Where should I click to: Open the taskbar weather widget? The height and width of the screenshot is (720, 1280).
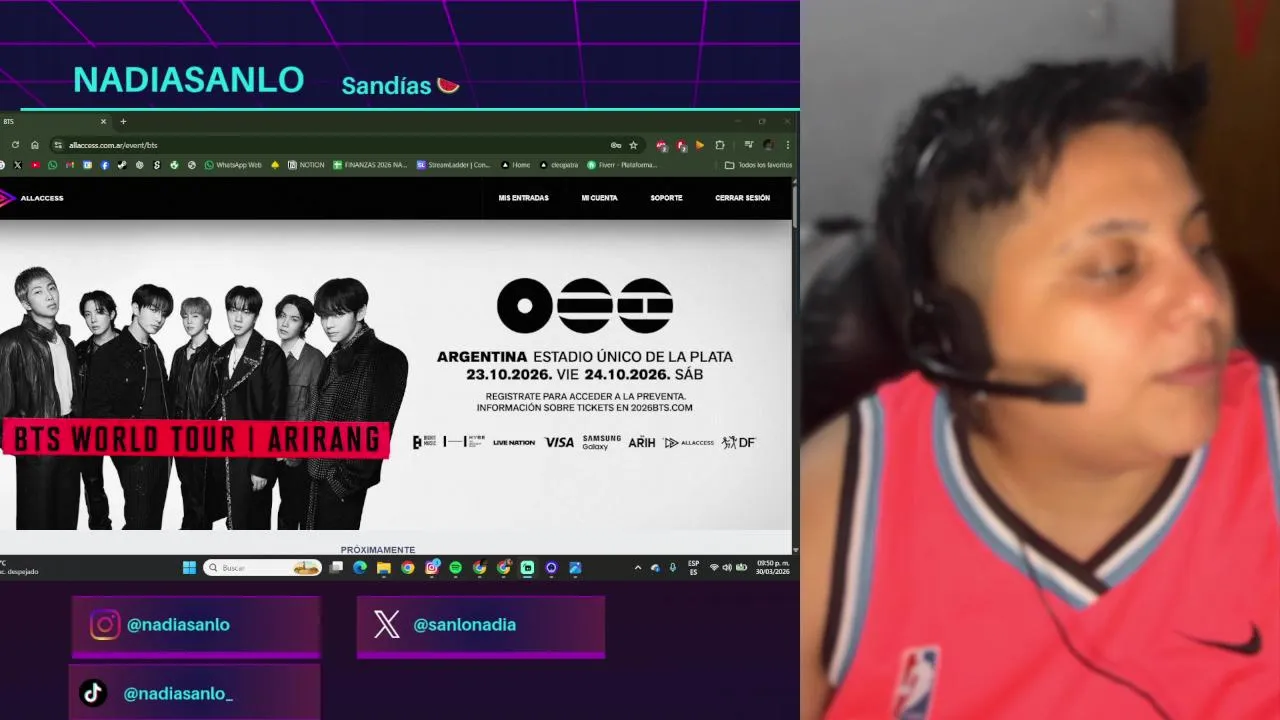(20, 568)
